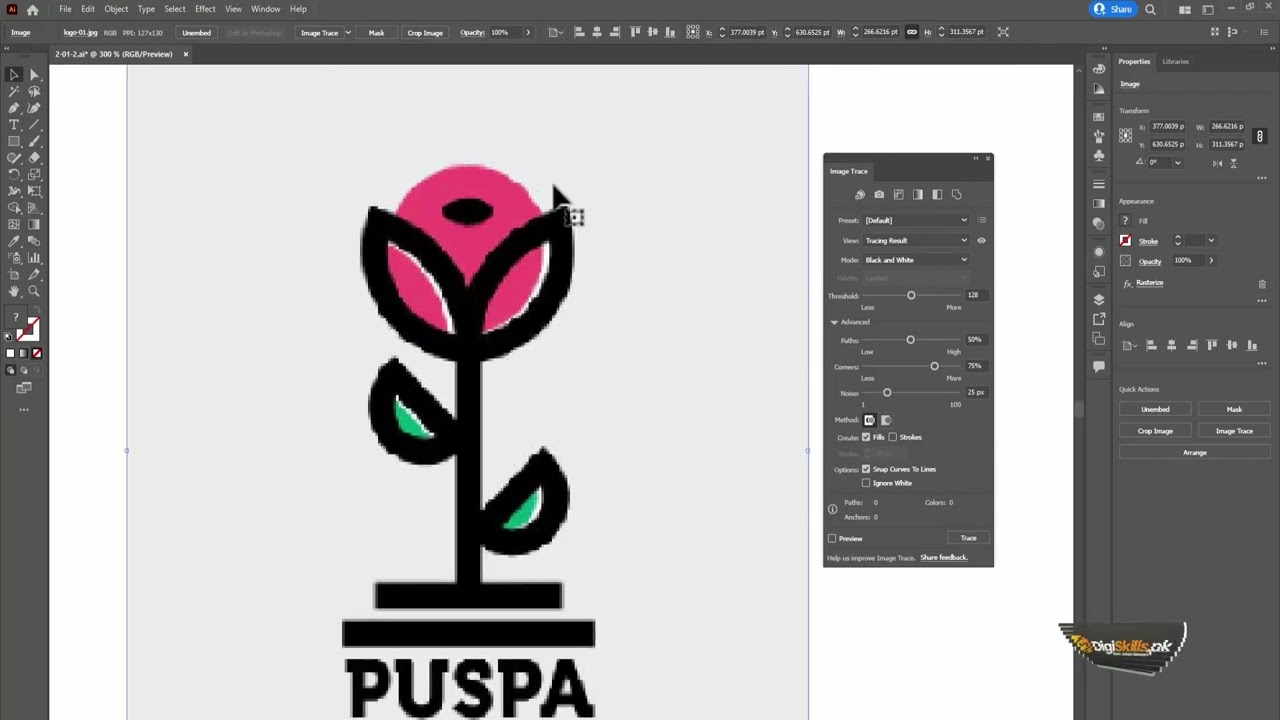Select the Zoom tool
1280x720 pixels.
(34, 291)
